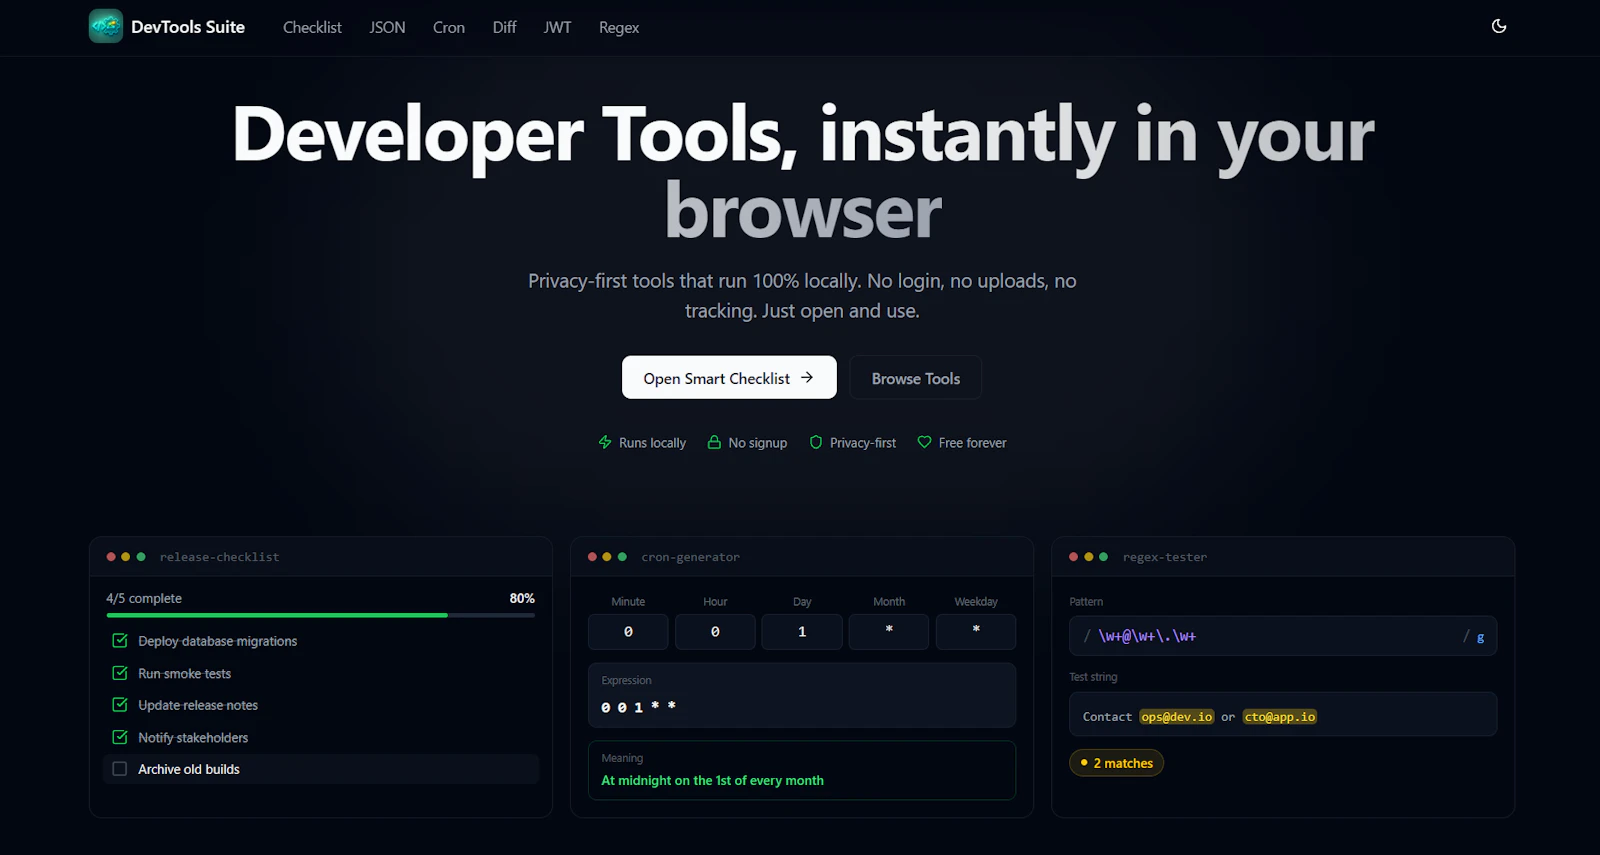Click the Month field asterisk

coord(889,632)
